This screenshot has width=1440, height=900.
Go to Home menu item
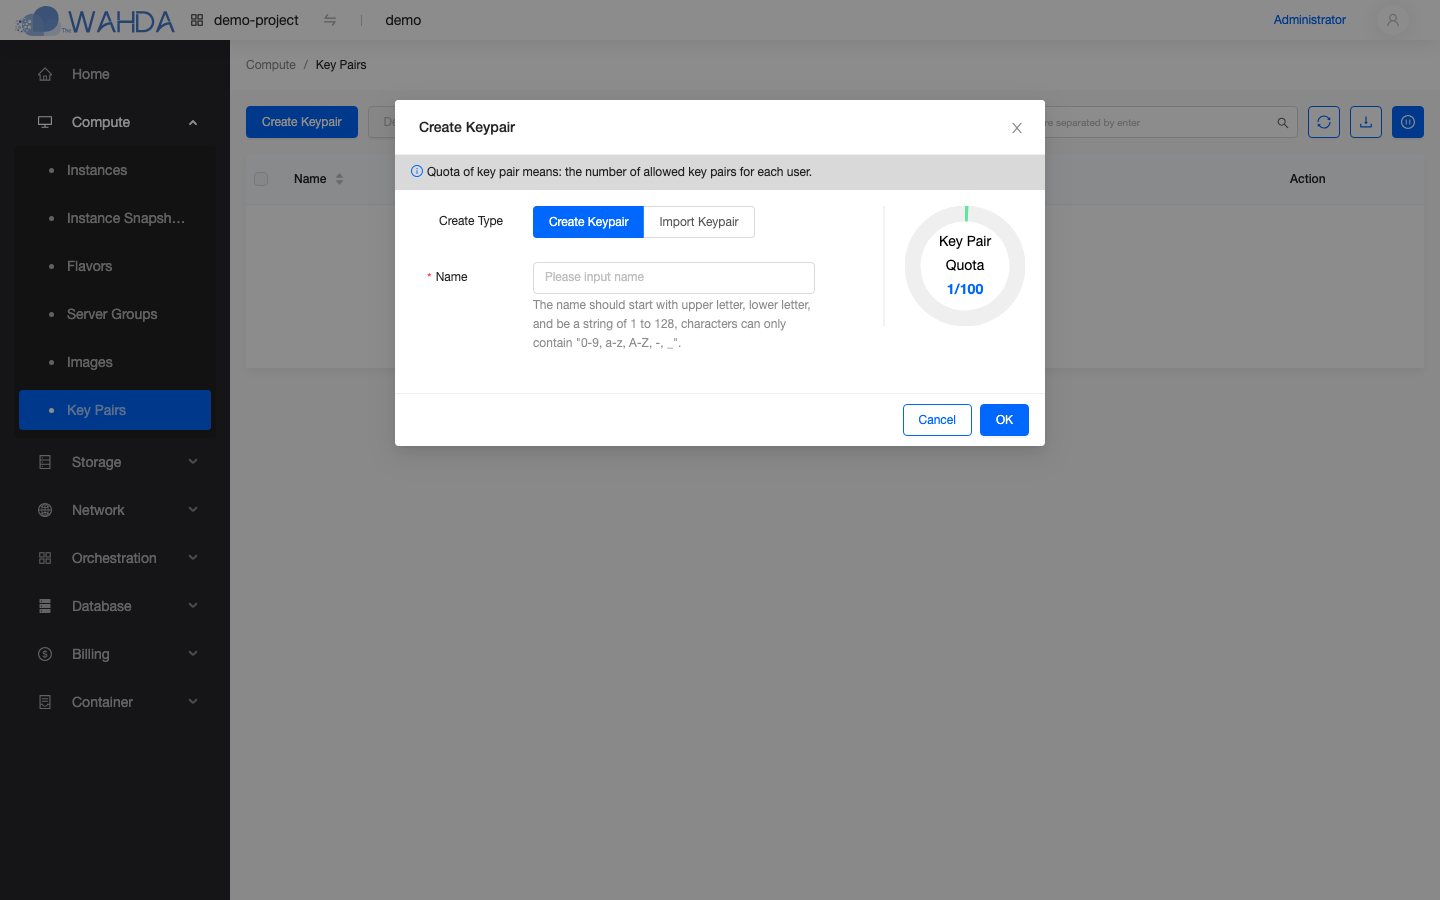pos(115,74)
